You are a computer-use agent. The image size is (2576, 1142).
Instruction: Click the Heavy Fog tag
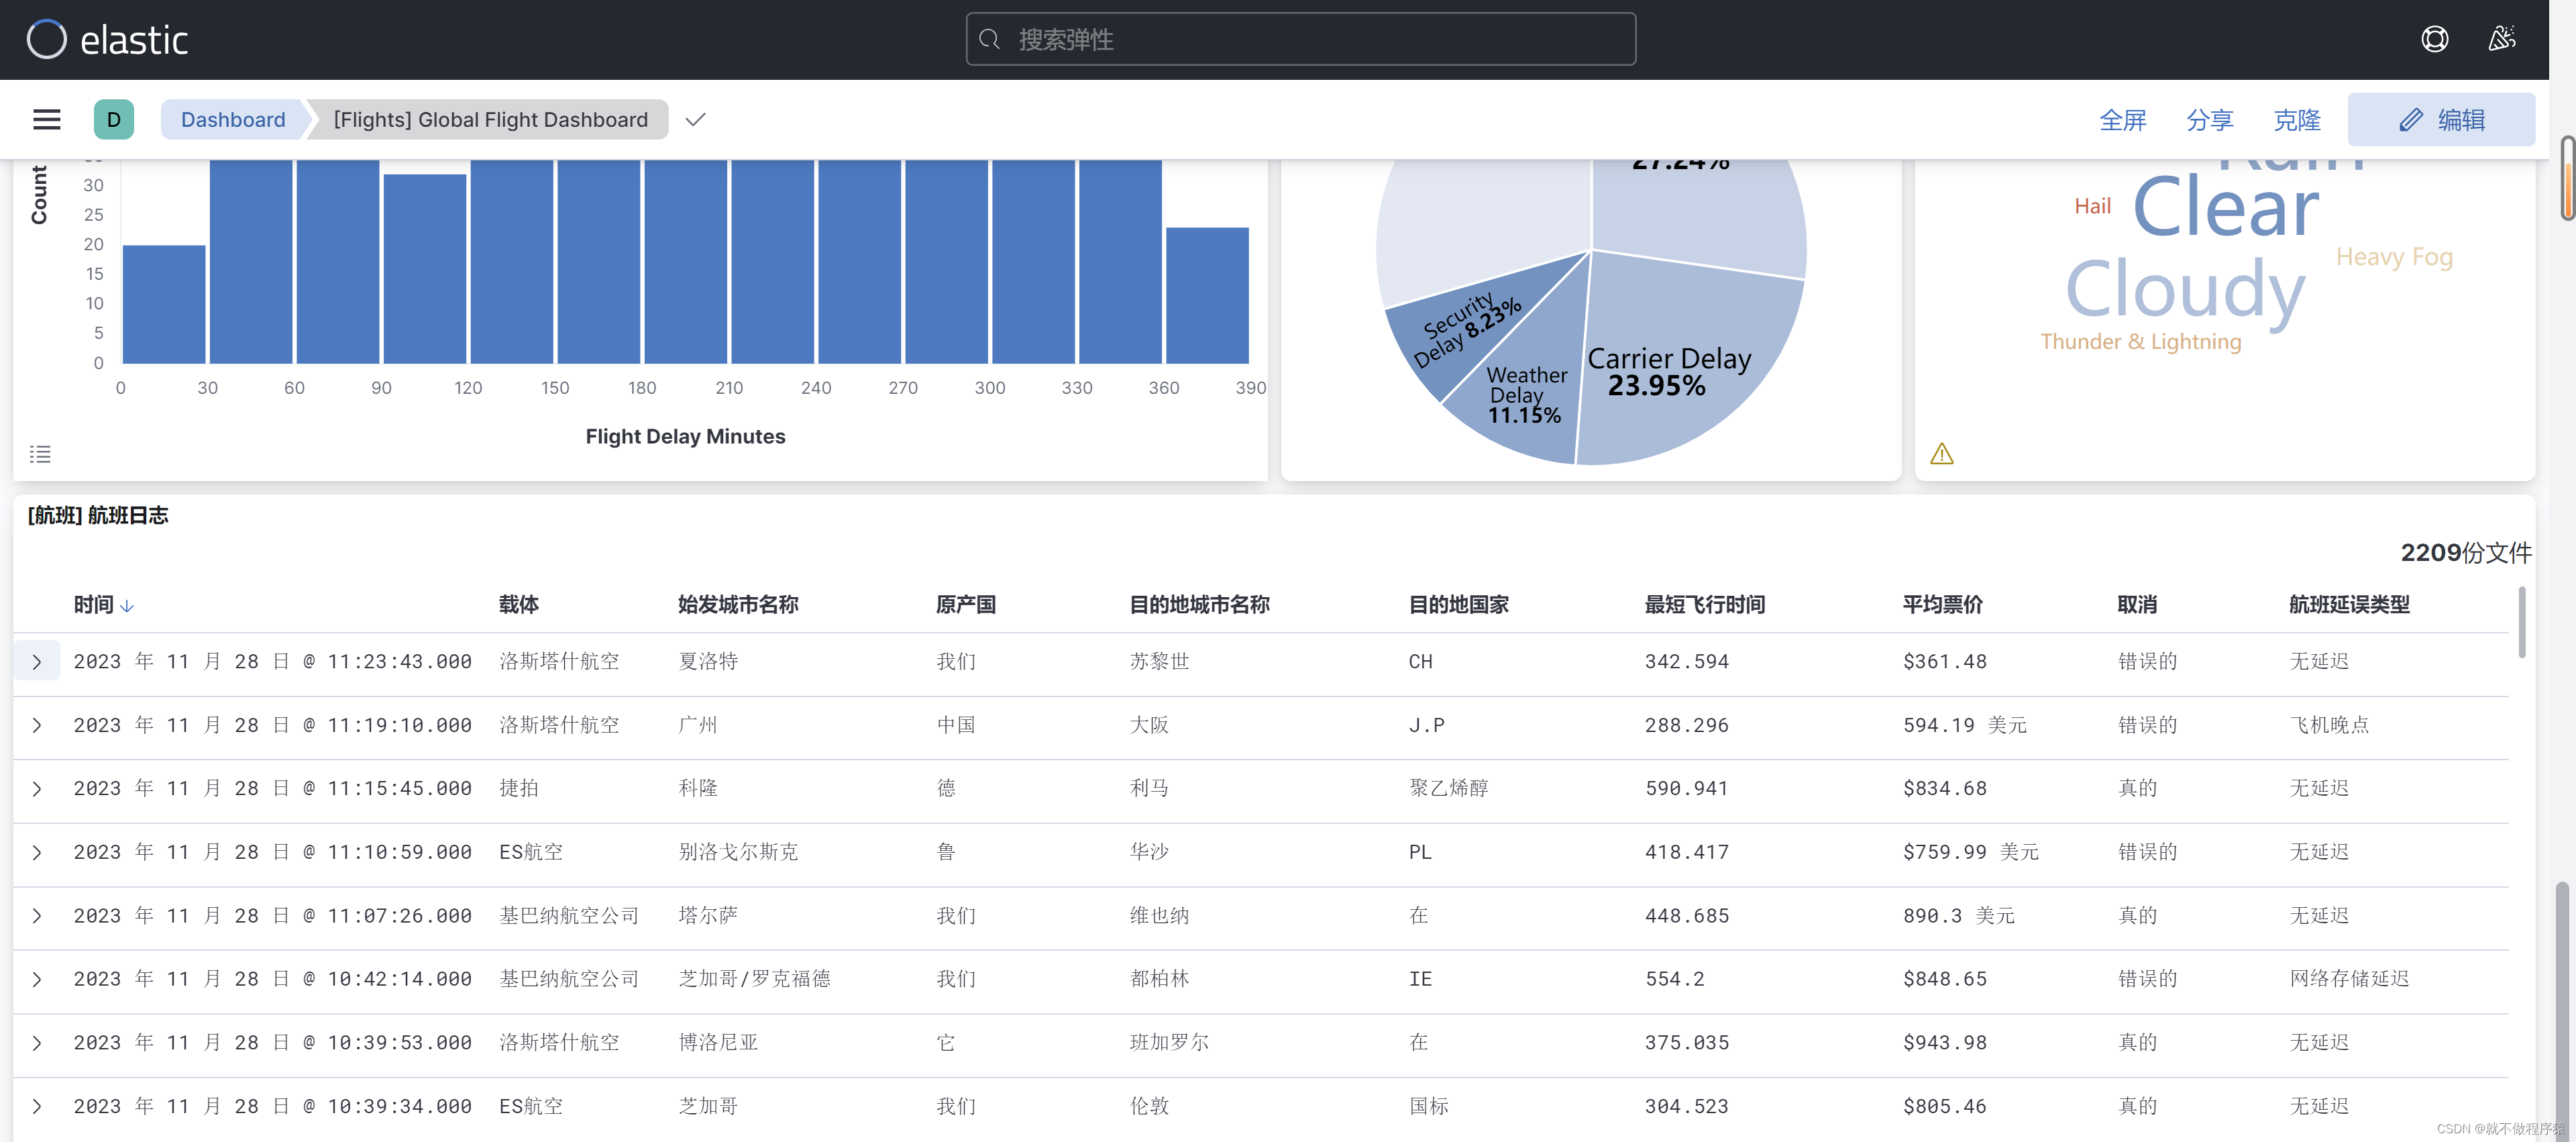click(x=2394, y=257)
